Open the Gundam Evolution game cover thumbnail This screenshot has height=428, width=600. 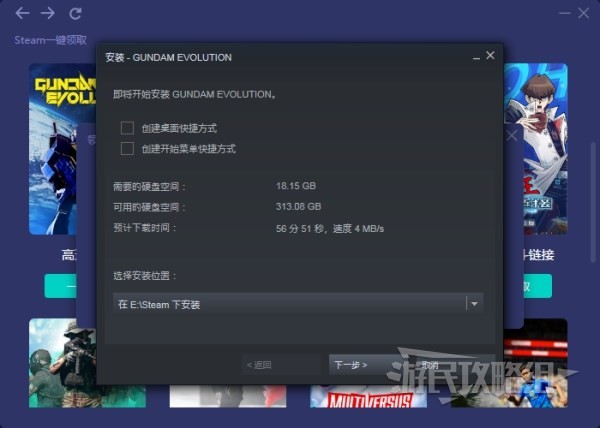tap(62, 149)
